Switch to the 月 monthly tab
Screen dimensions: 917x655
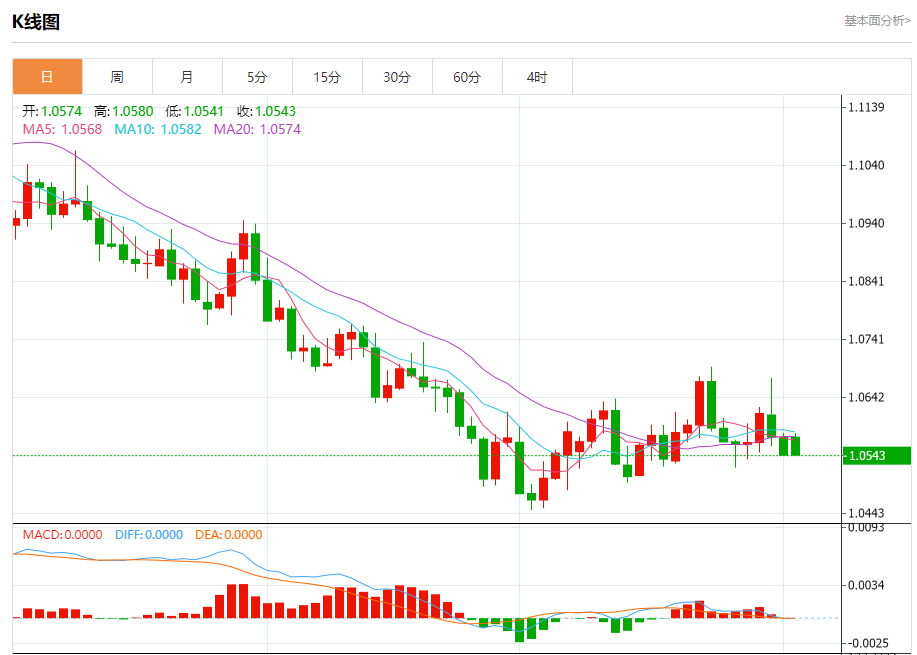187,77
